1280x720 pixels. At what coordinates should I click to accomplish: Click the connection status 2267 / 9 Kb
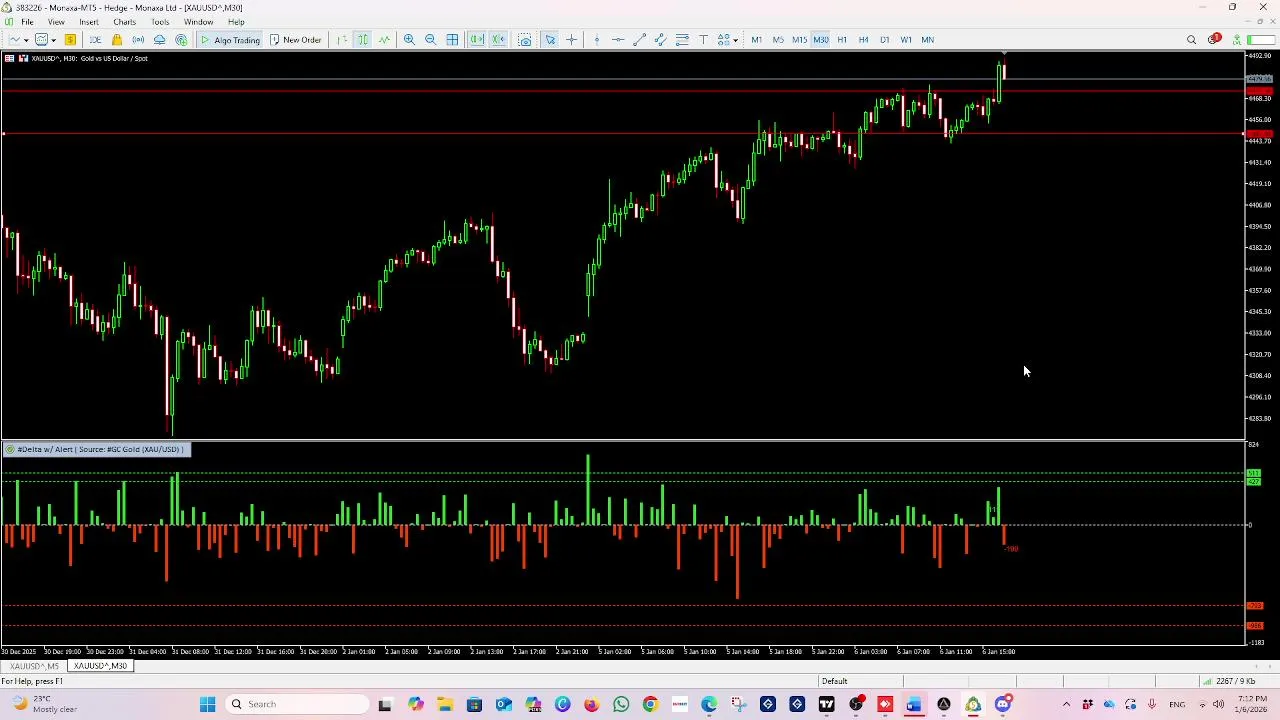(x=1235, y=681)
